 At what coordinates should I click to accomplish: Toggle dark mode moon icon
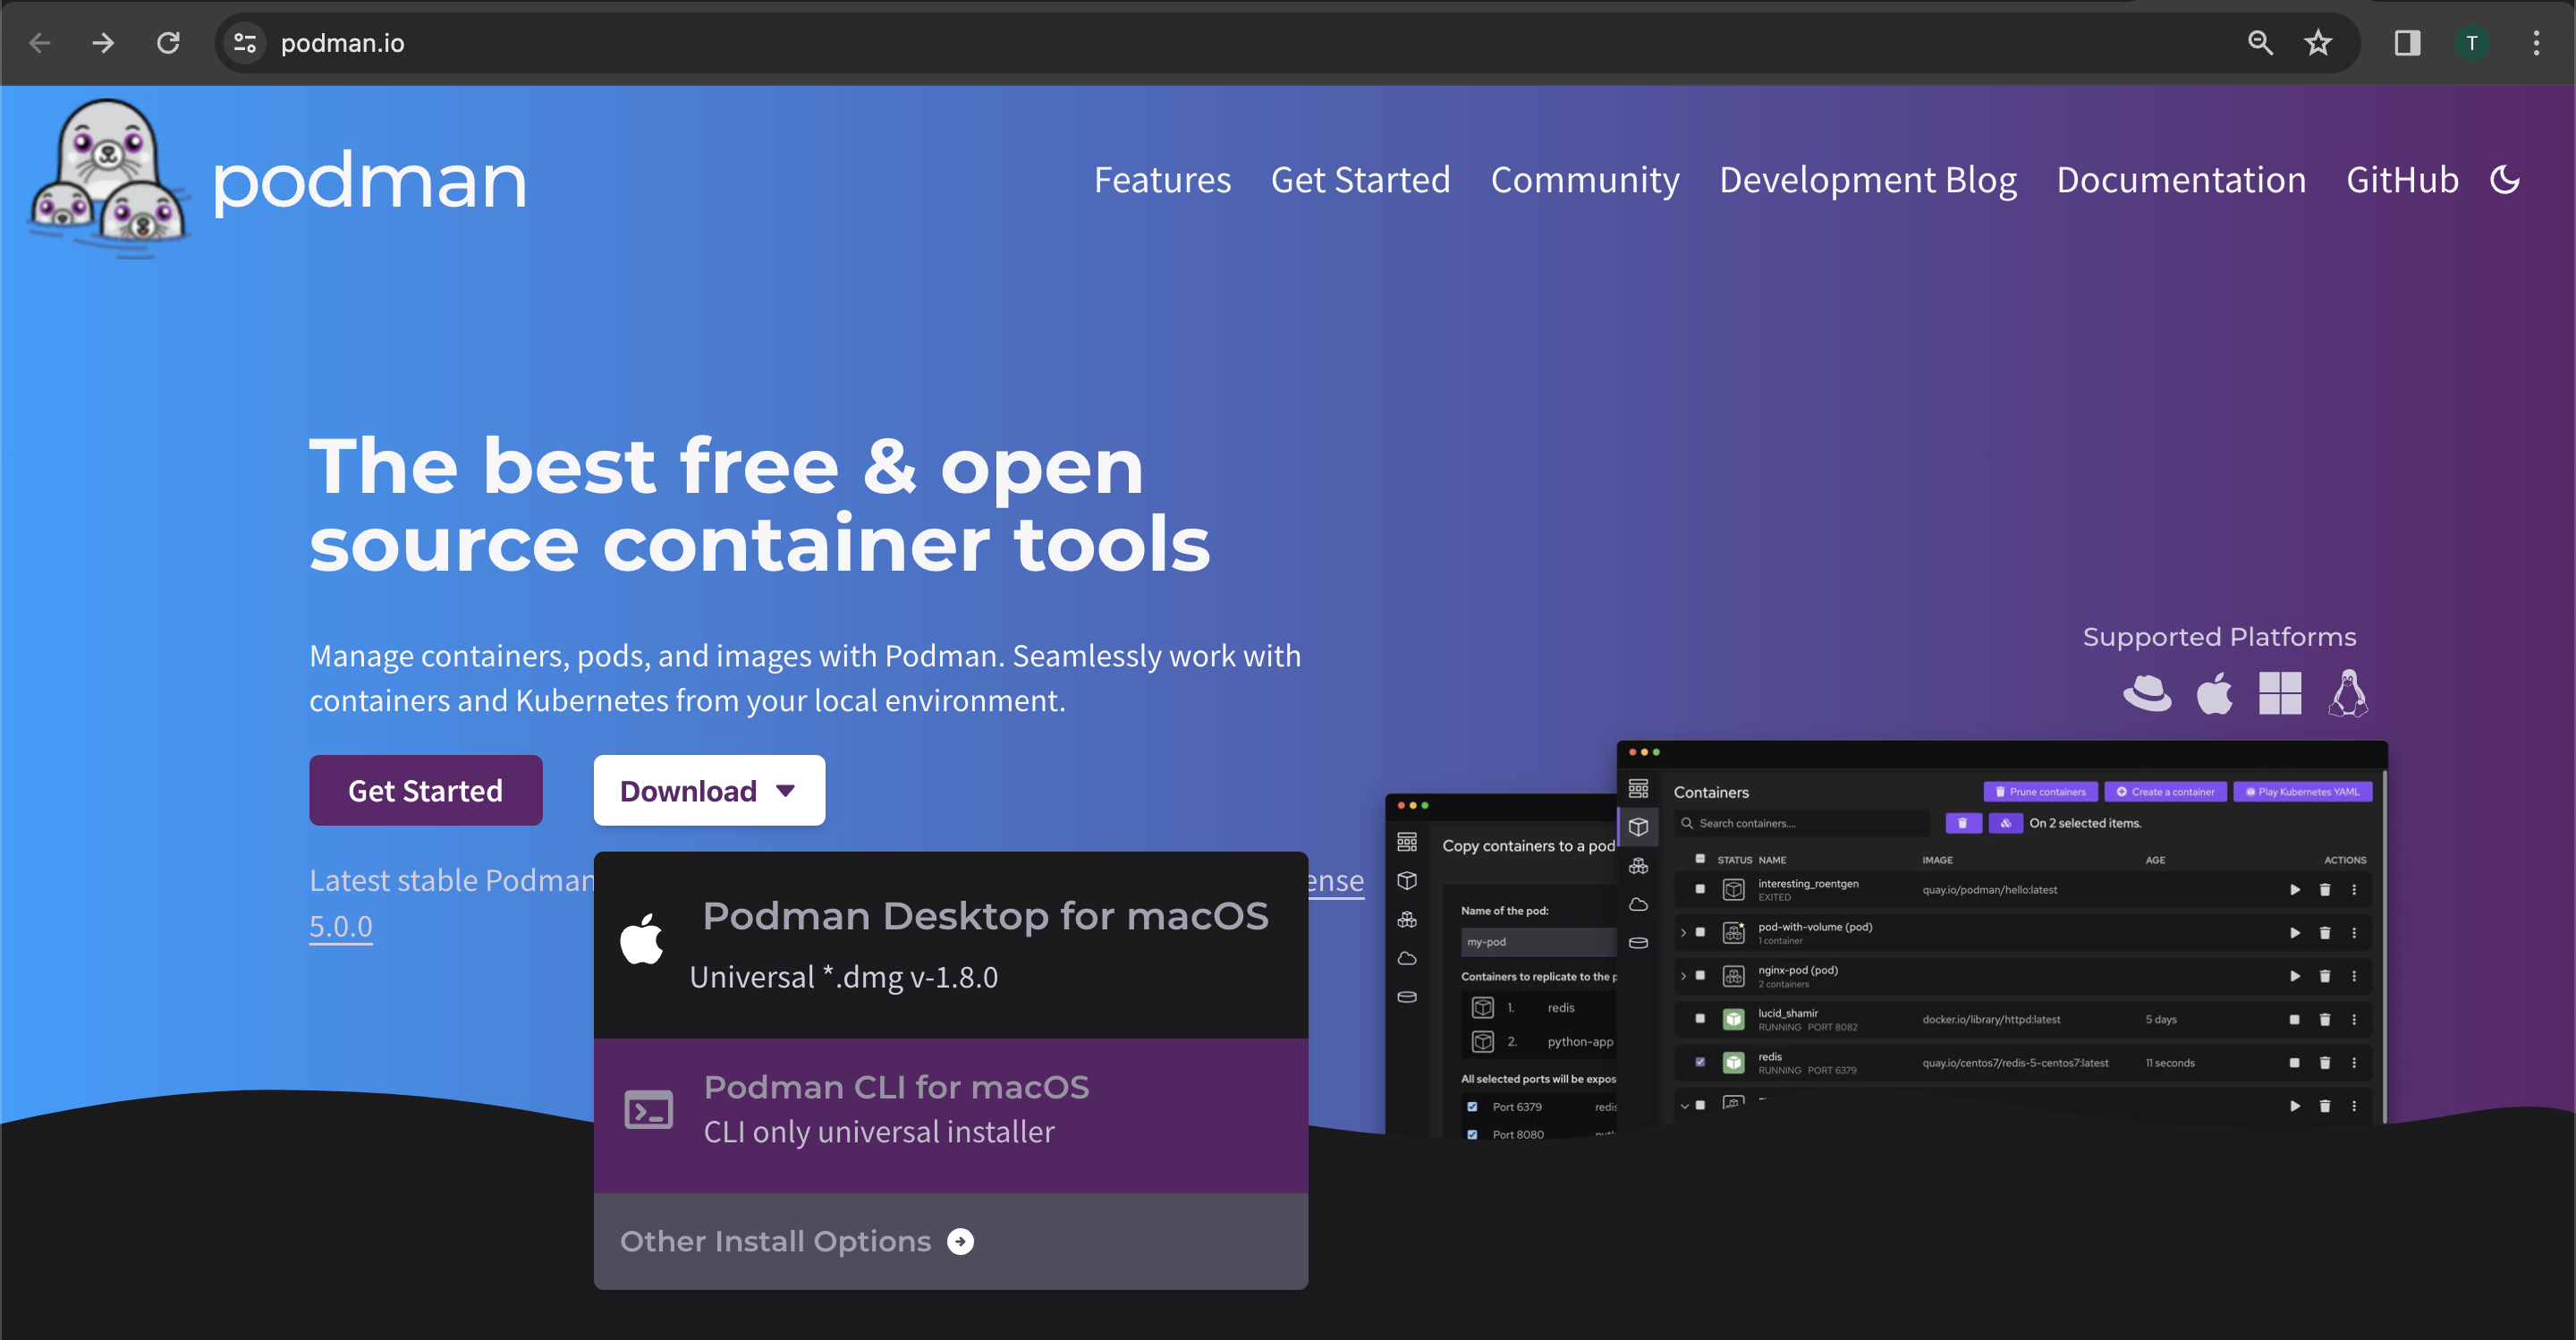coord(2504,180)
